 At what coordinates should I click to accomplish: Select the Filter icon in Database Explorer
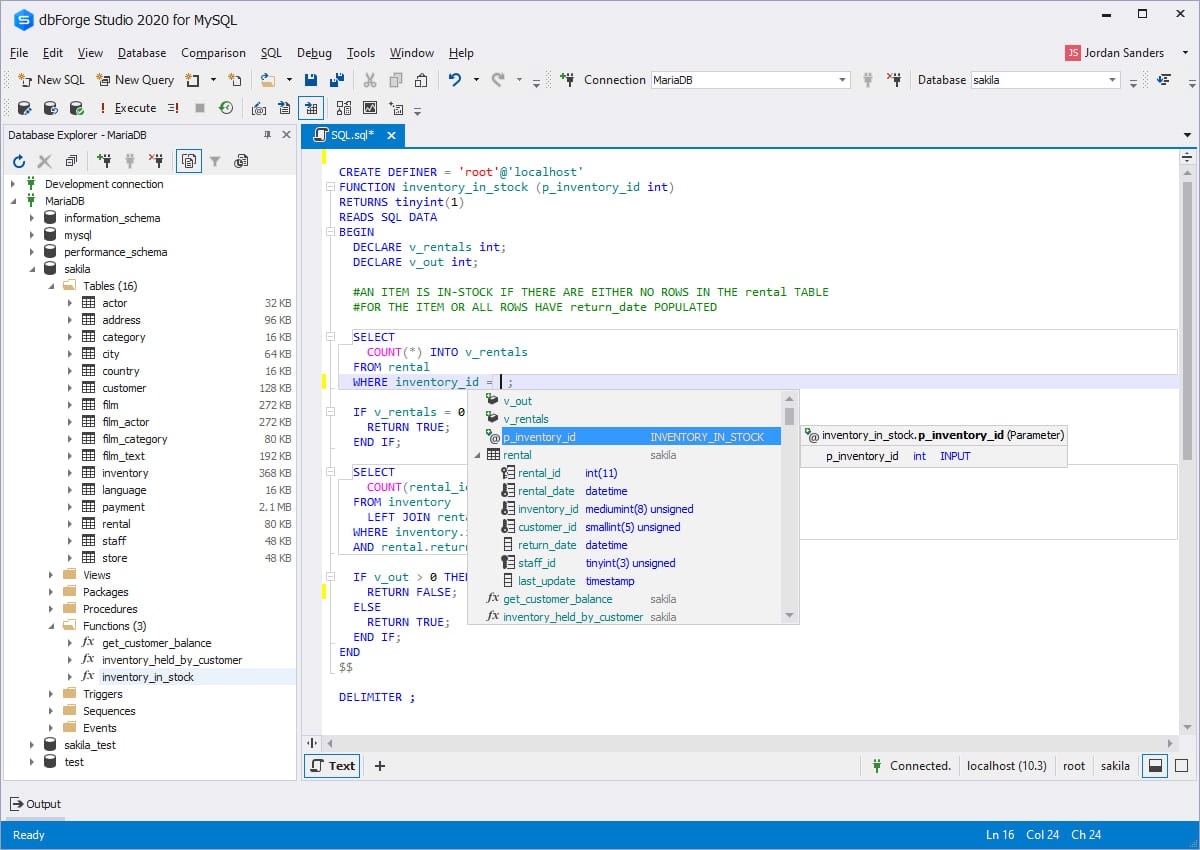click(215, 160)
